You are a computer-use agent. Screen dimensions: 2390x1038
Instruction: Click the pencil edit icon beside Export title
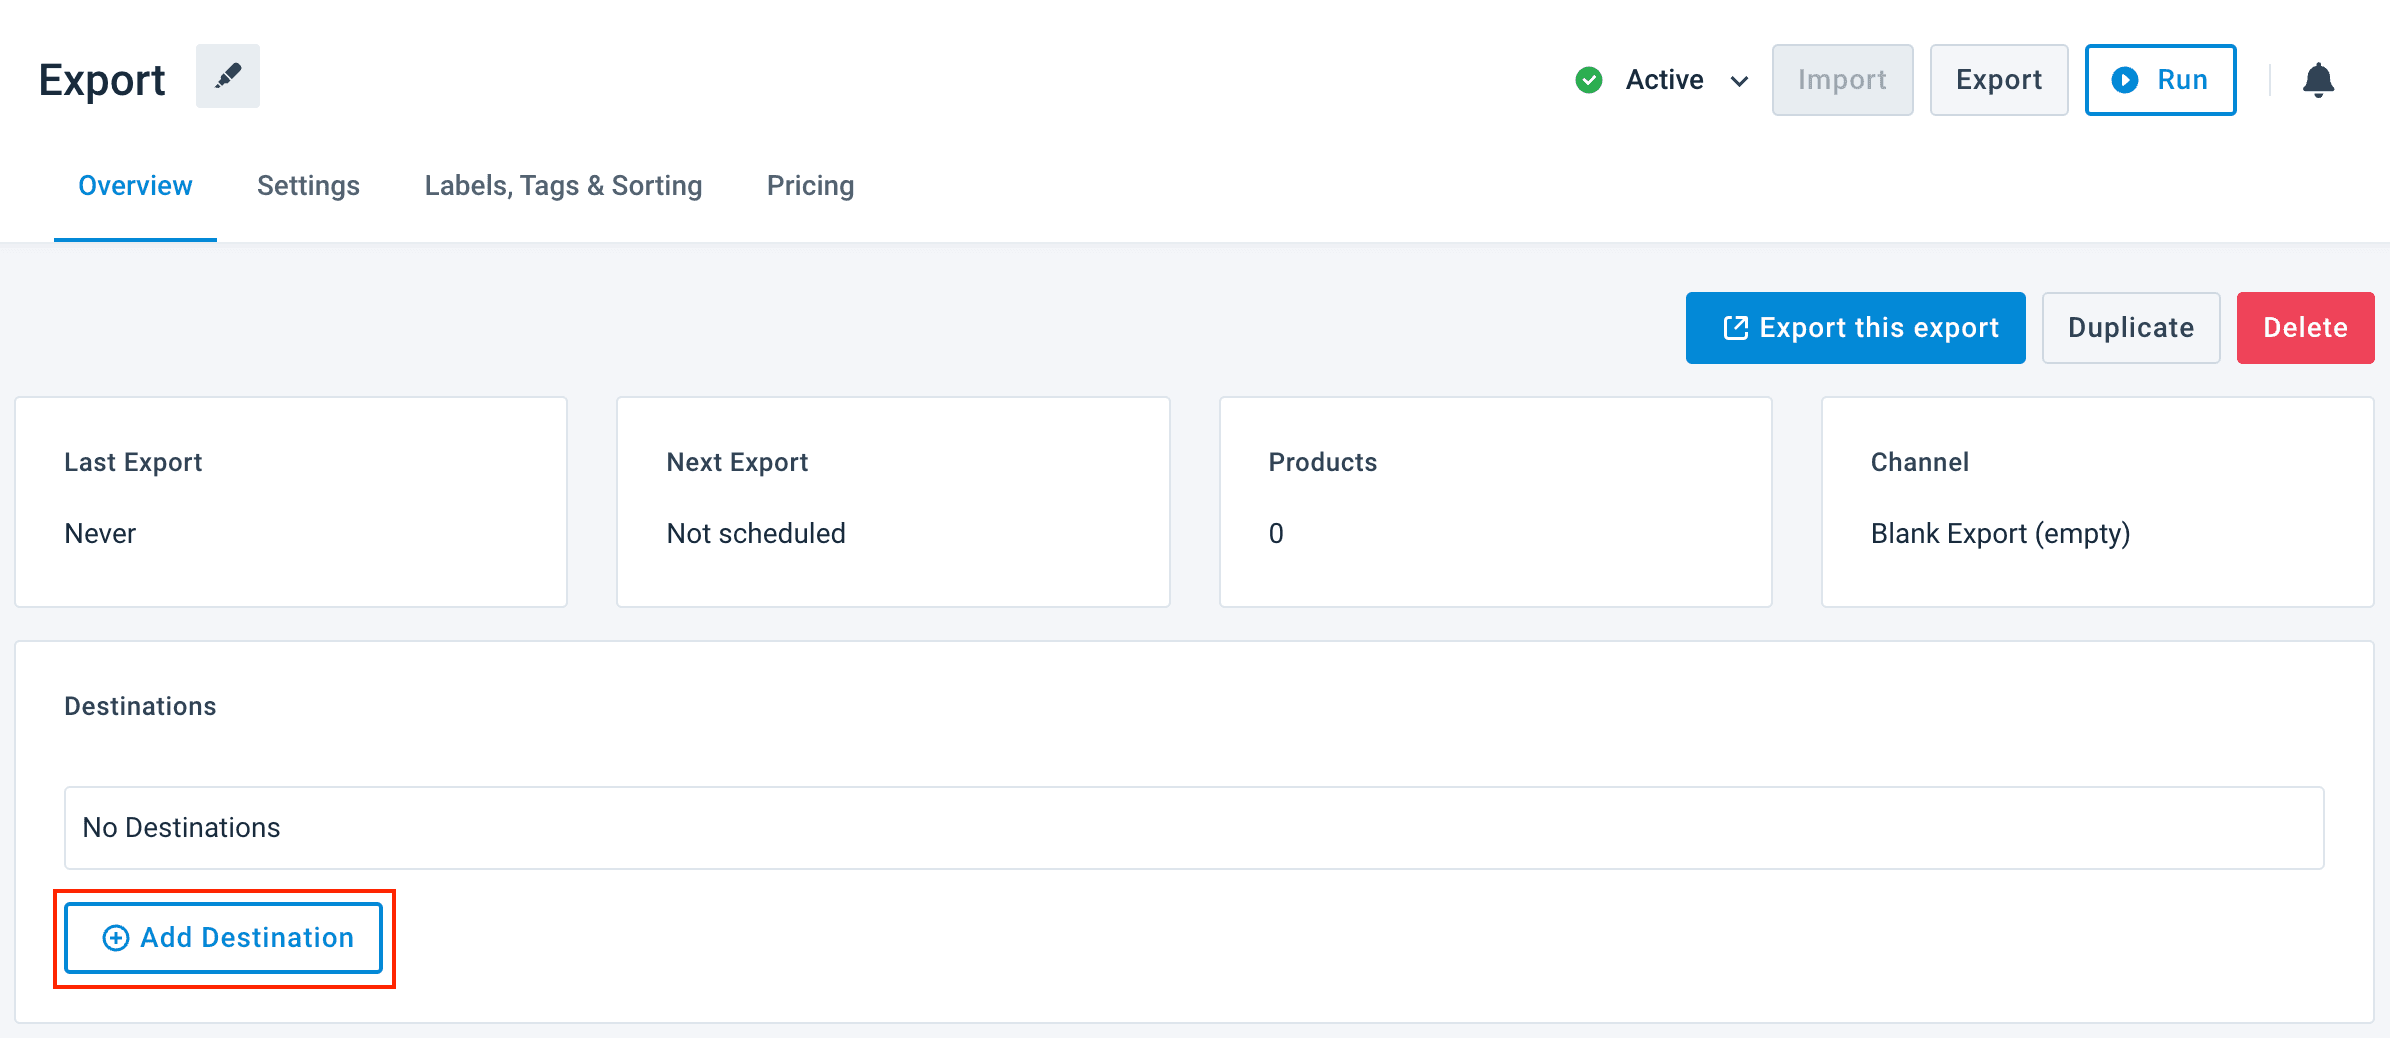coord(227,76)
